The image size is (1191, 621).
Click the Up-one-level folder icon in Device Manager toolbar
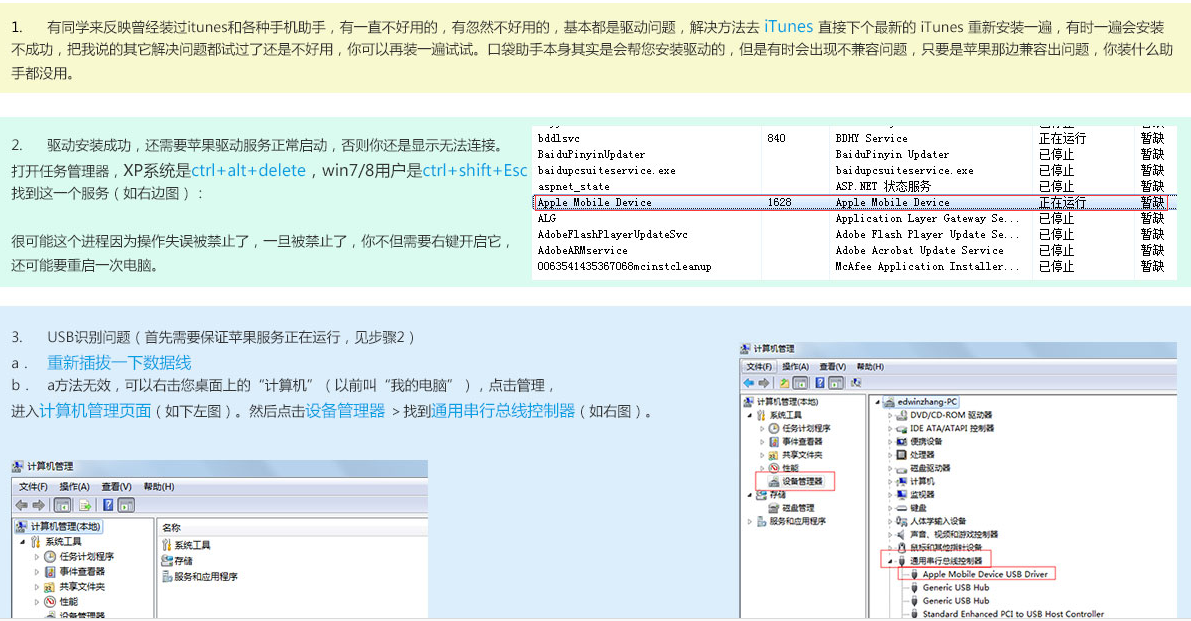pyautogui.click(x=785, y=383)
